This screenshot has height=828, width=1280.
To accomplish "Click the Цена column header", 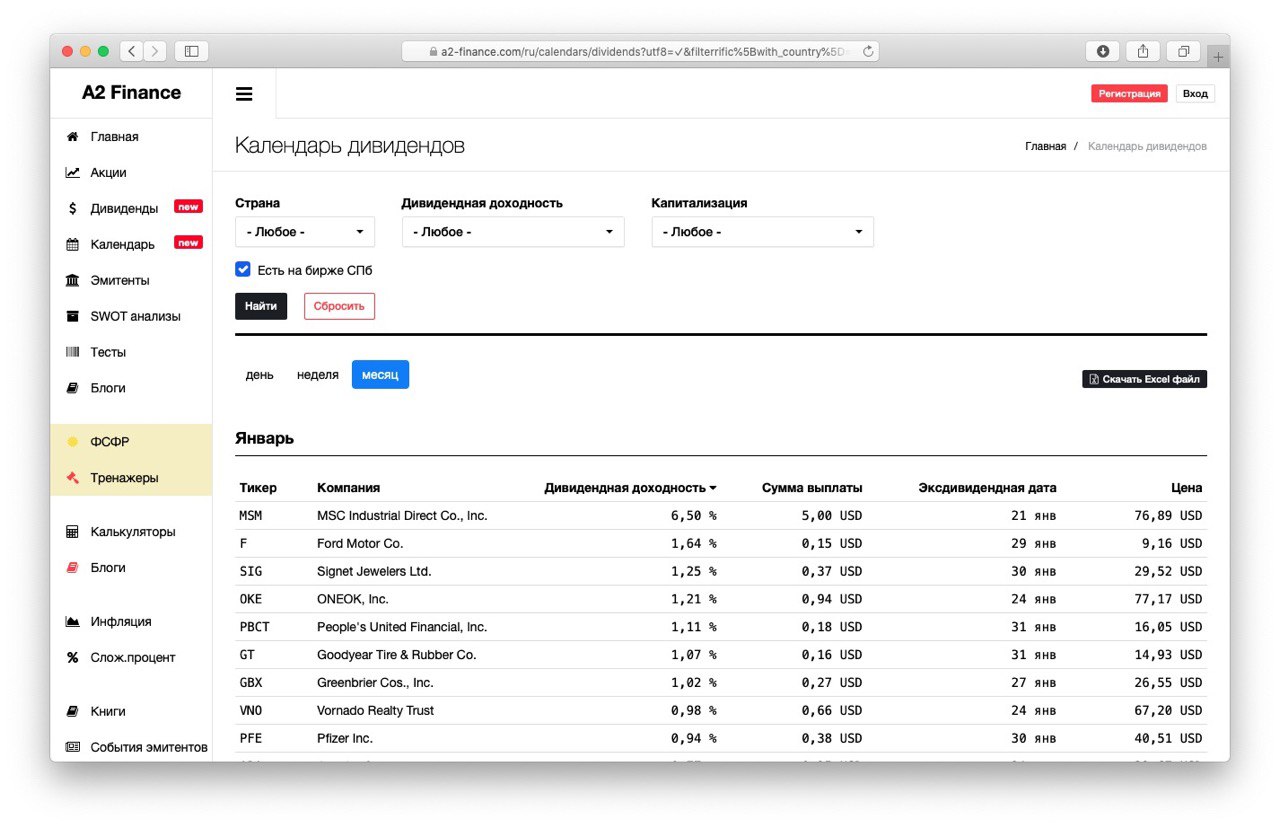I will tap(1187, 488).
